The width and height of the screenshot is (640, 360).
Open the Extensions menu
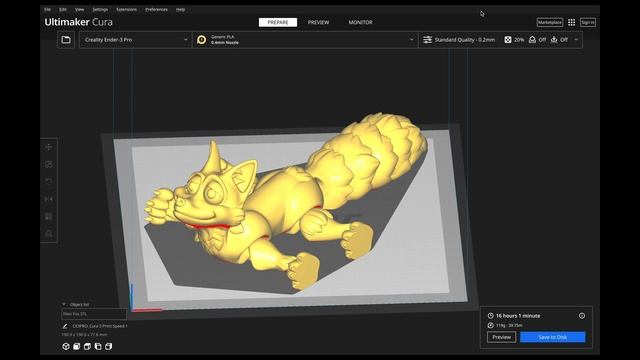tap(127, 9)
